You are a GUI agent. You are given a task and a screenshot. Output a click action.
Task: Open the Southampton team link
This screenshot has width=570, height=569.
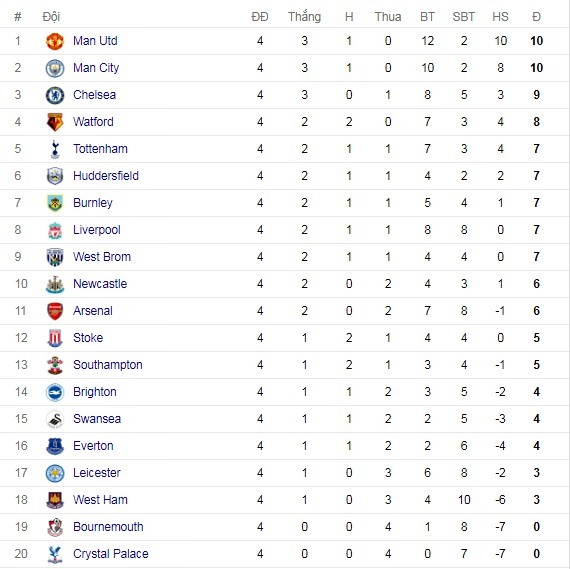108,365
